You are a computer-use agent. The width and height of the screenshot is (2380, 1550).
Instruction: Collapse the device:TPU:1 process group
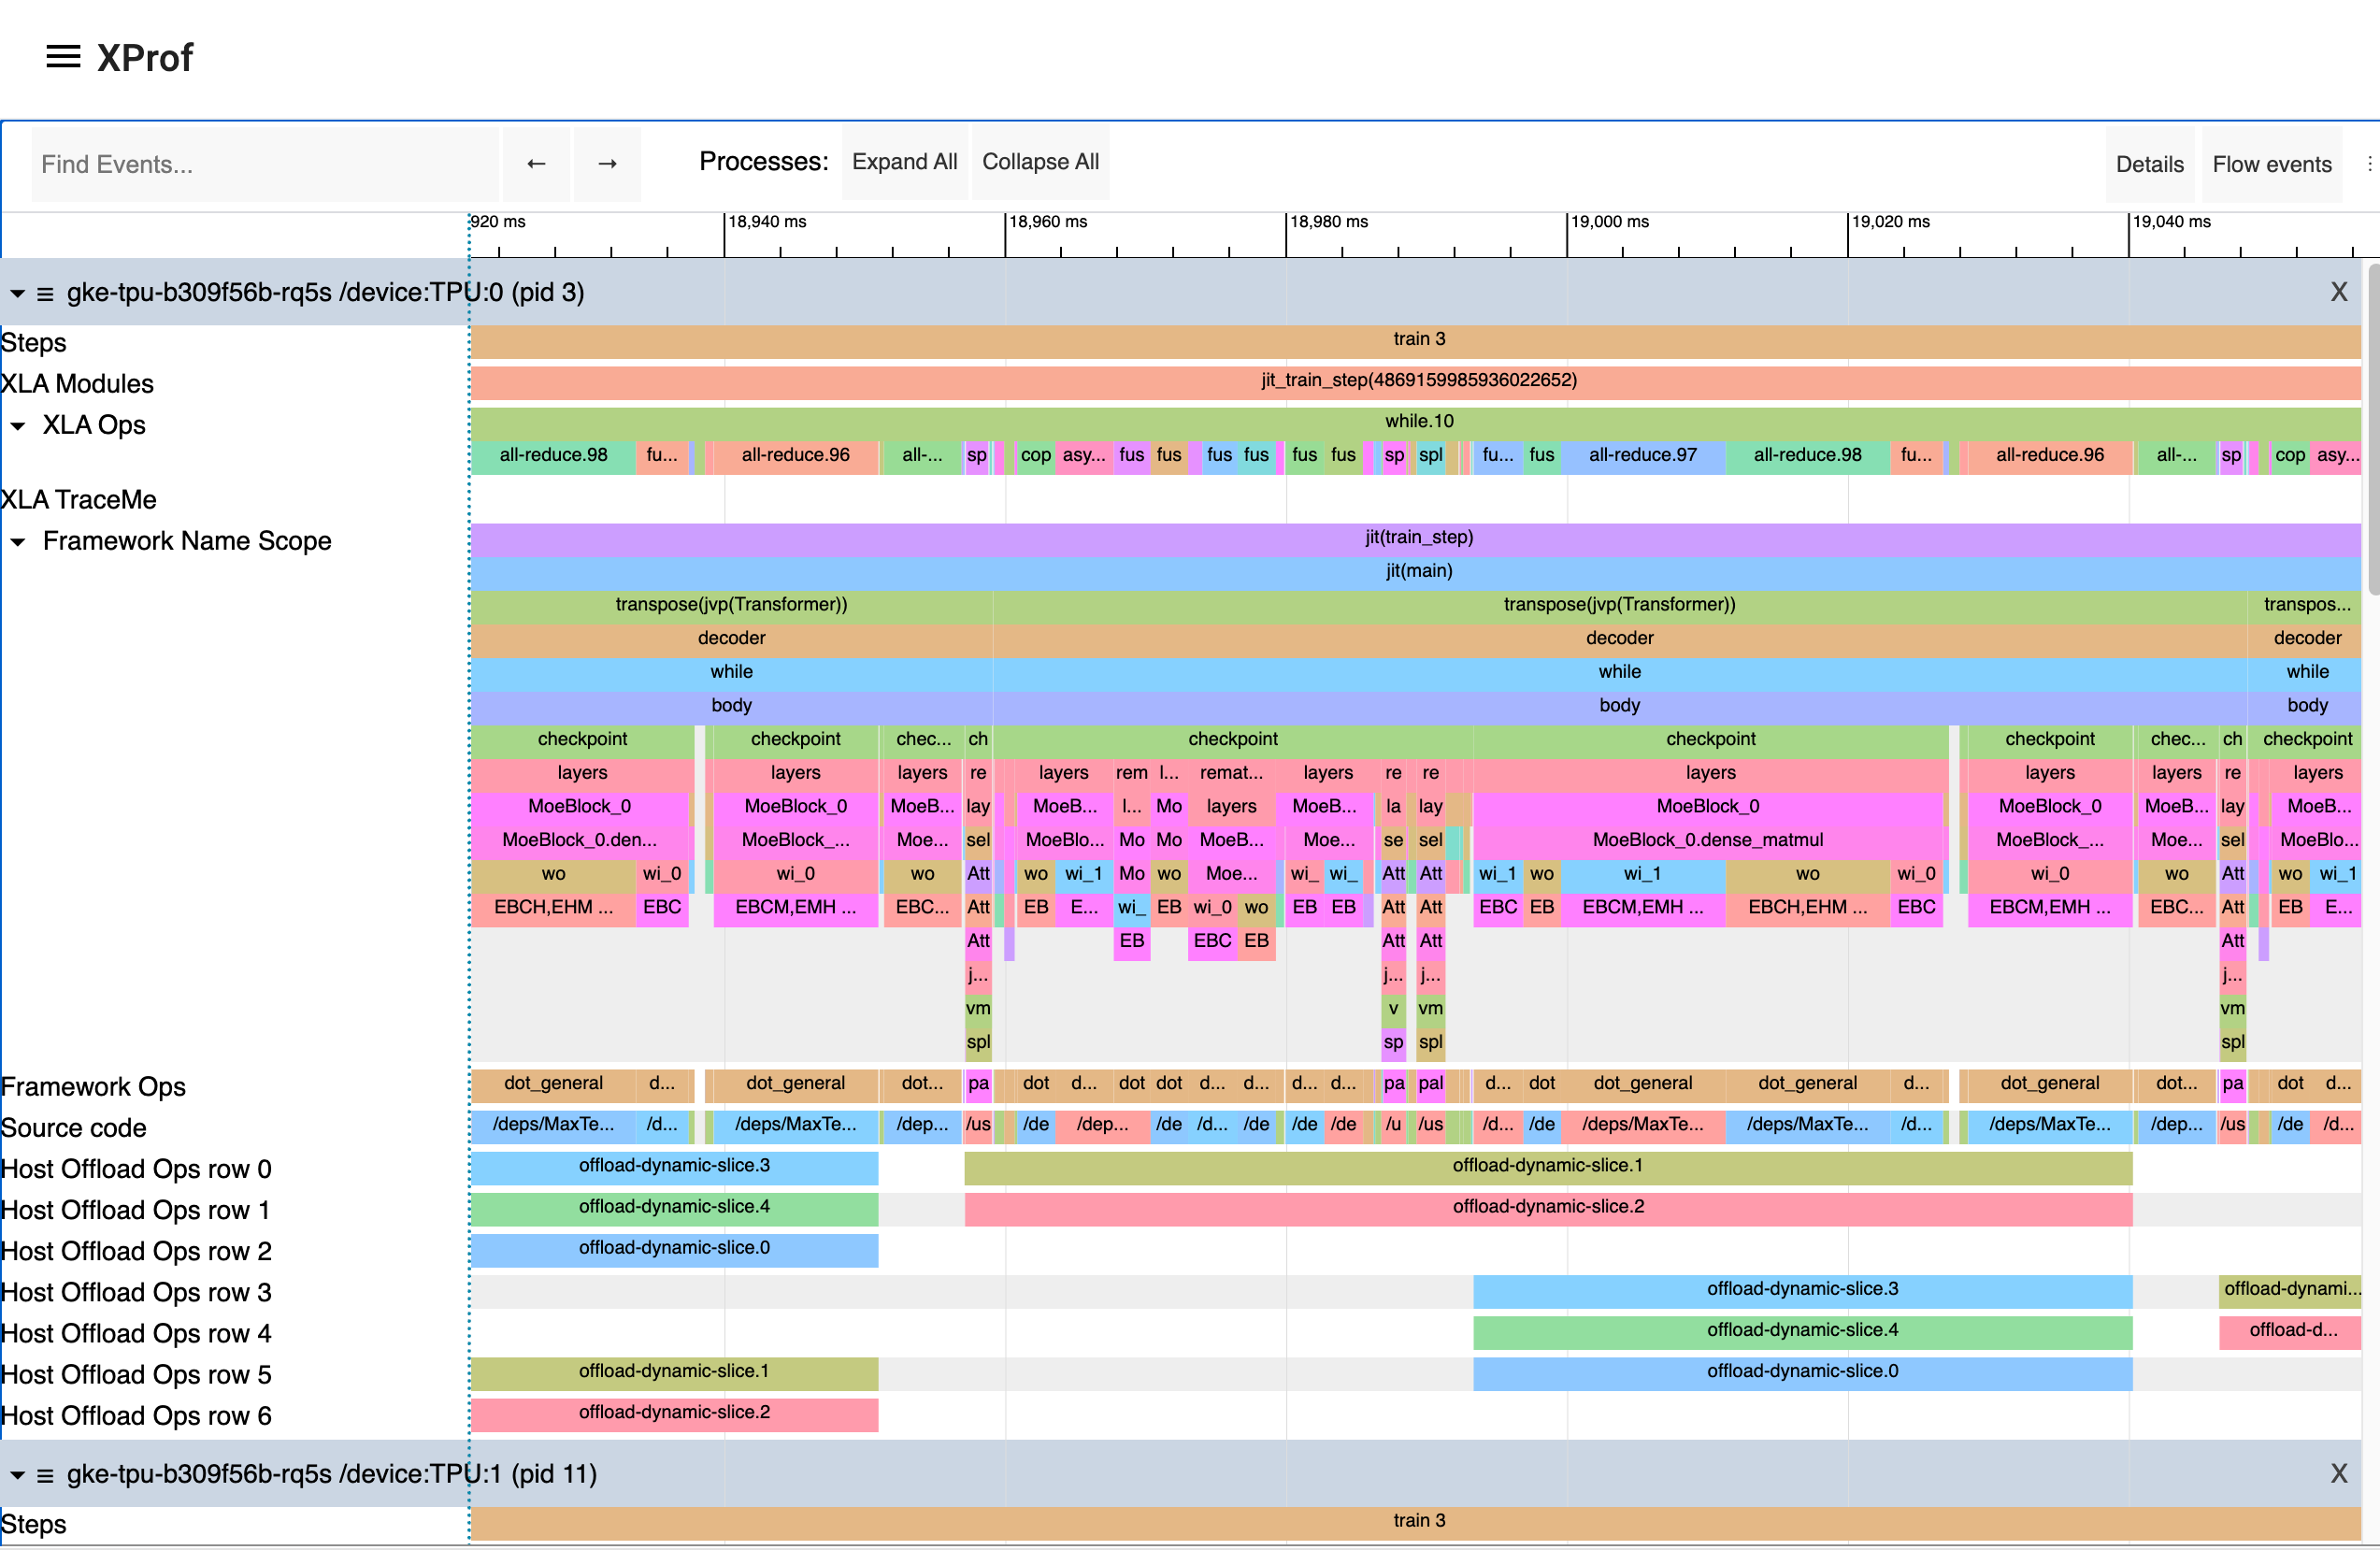pyautogui.click(x=16, y=1474)
